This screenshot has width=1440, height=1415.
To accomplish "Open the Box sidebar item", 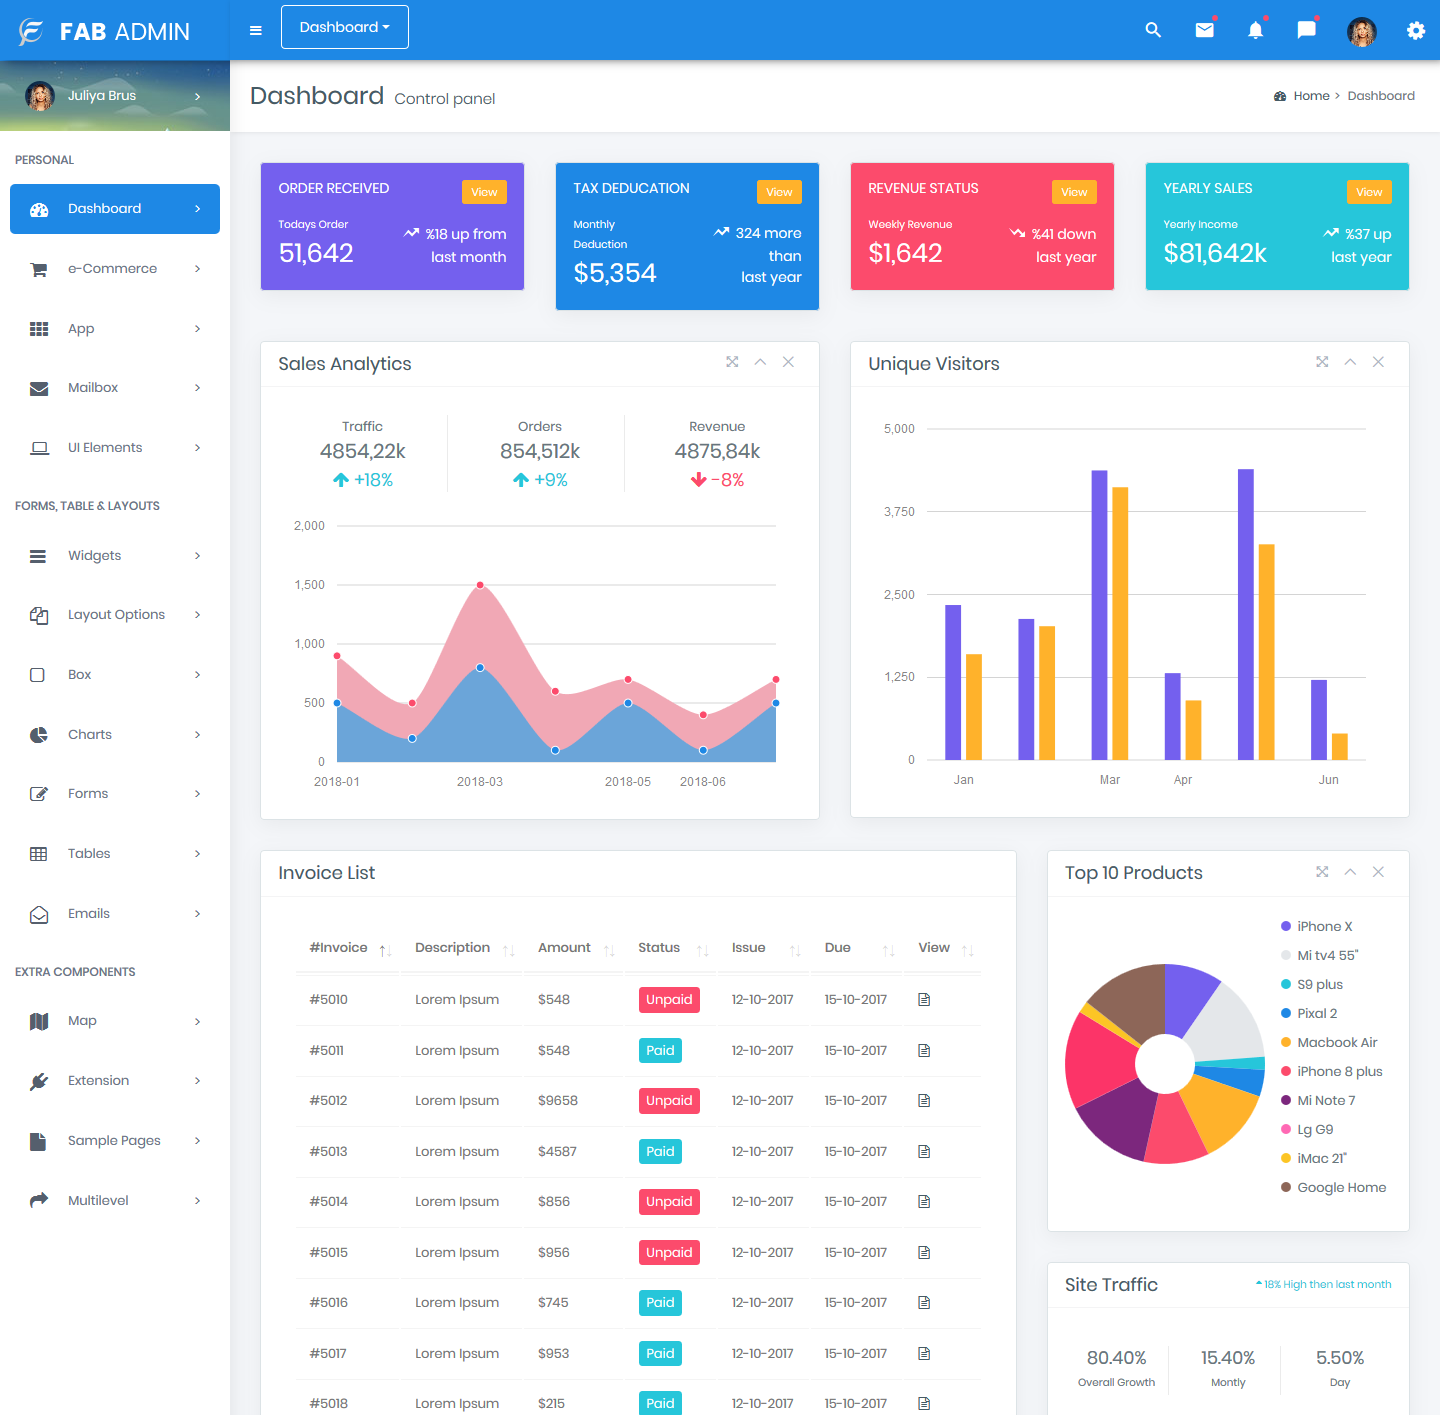I will point(115,675).
